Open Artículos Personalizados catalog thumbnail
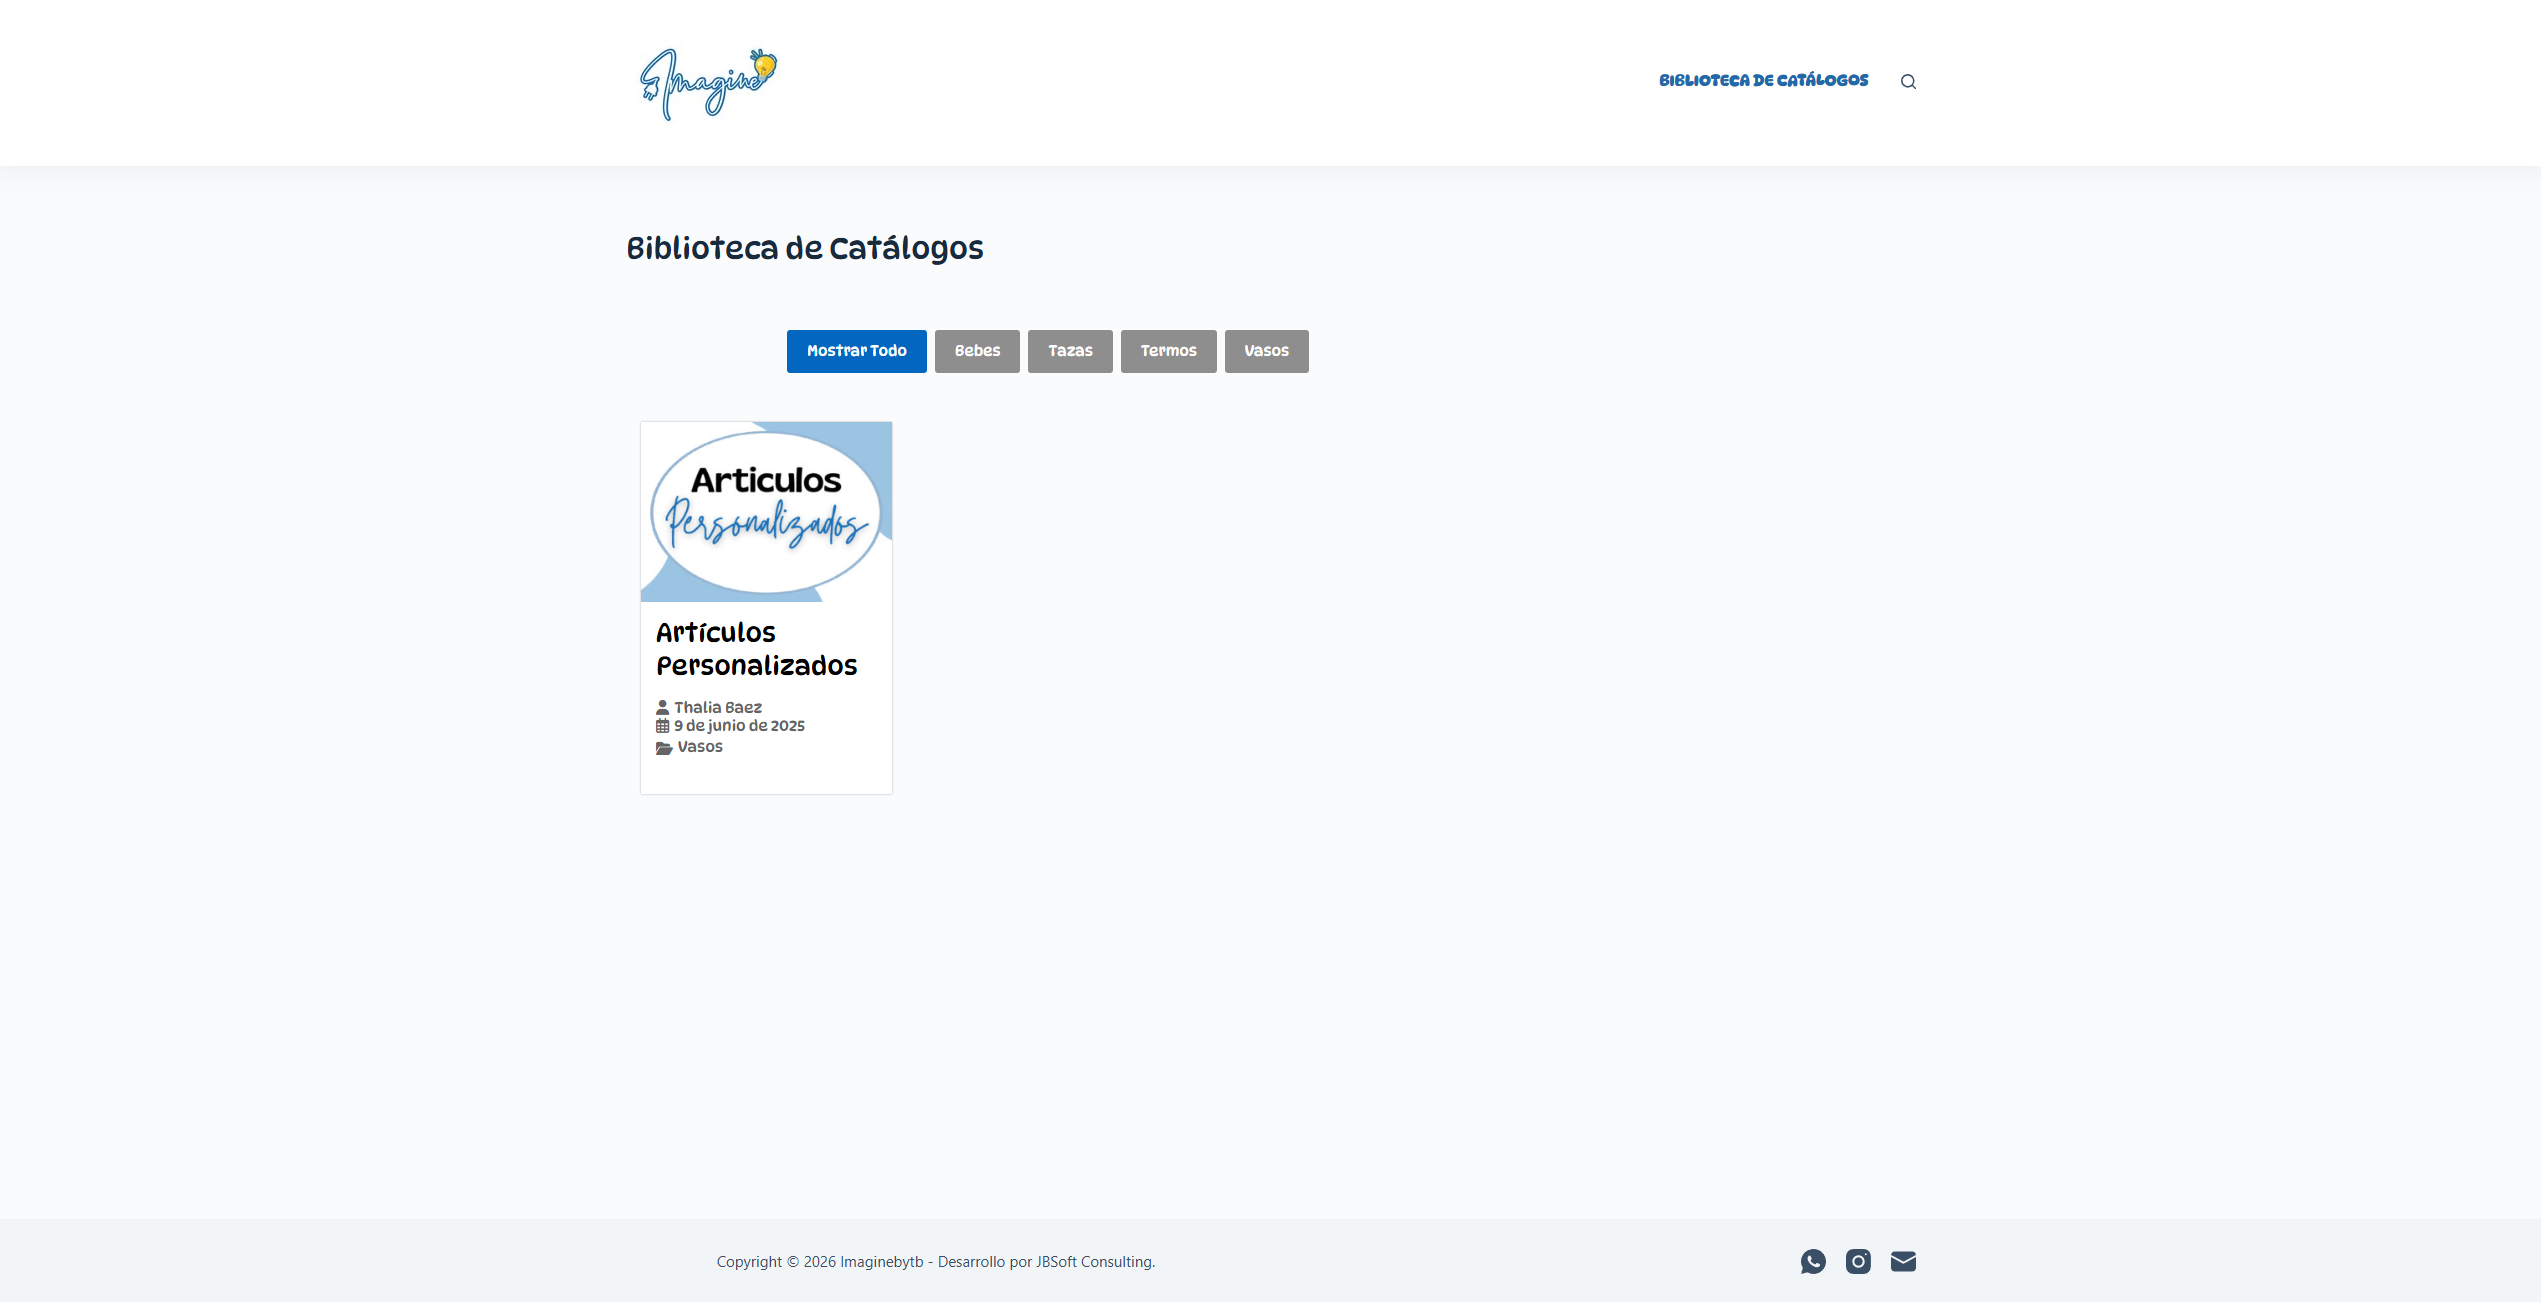 [766, 511]
